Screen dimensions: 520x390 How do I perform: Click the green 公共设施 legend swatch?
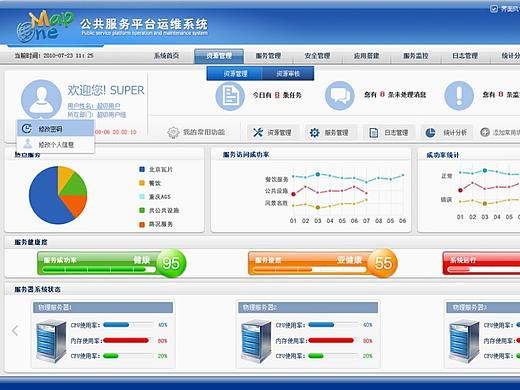click(x=142, y=210)
